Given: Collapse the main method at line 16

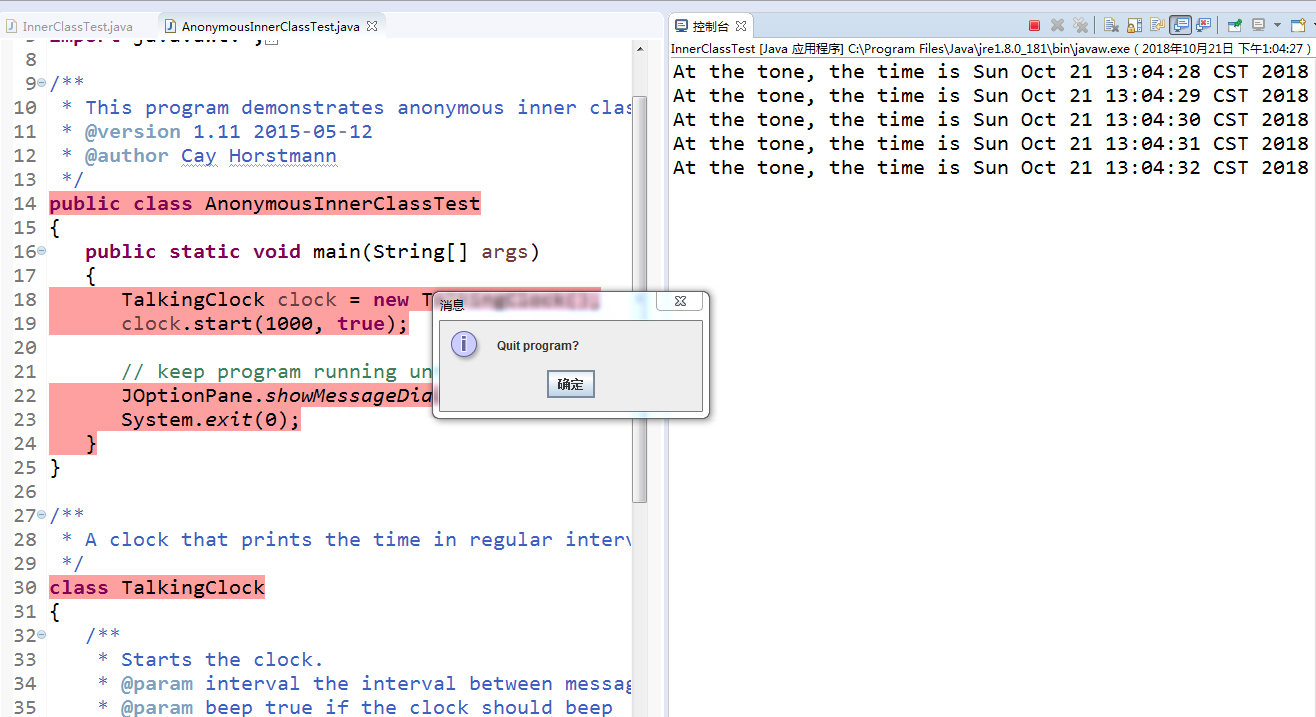Looking at the screenshot, I should (x=41, y=252).
